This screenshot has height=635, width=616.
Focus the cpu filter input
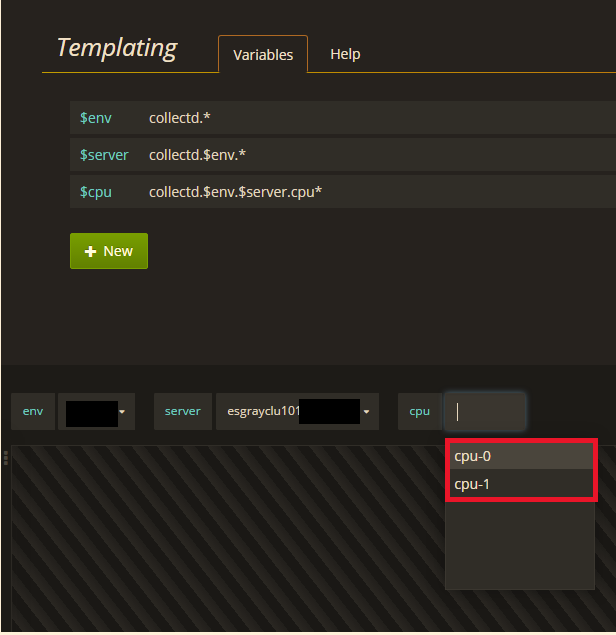[485, 411]
